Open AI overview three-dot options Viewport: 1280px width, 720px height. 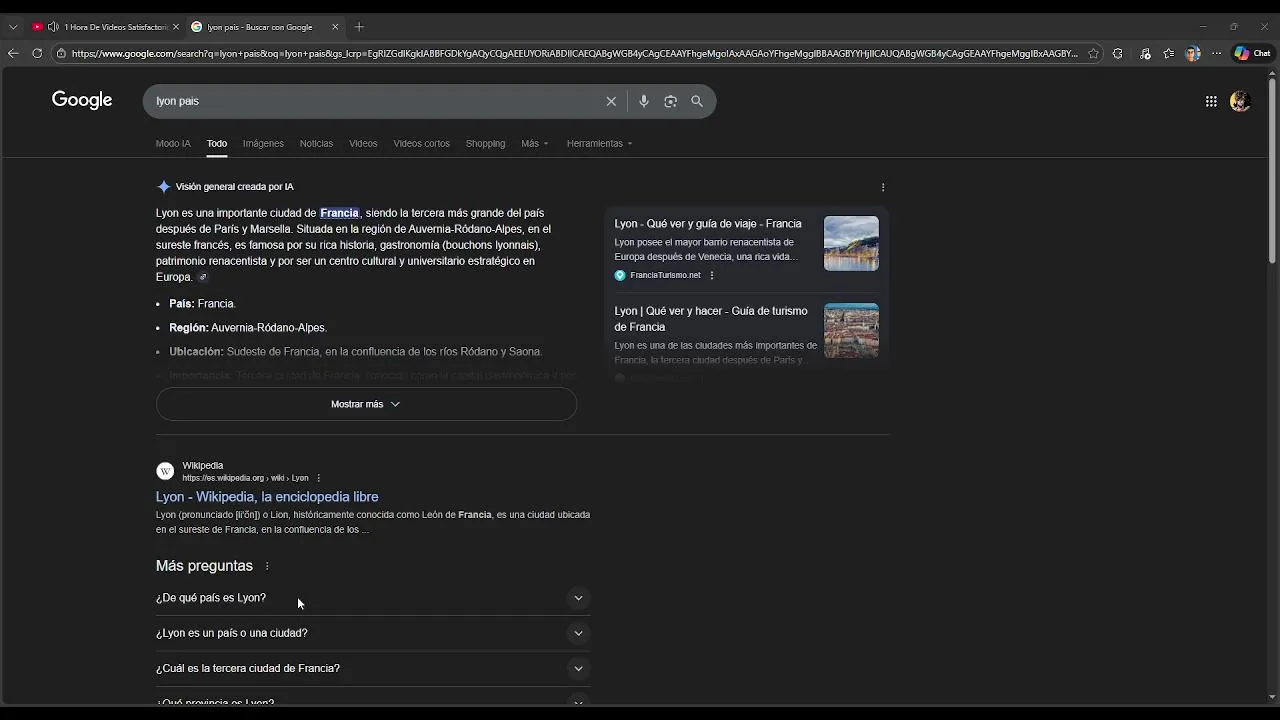(x=882, y=187)
